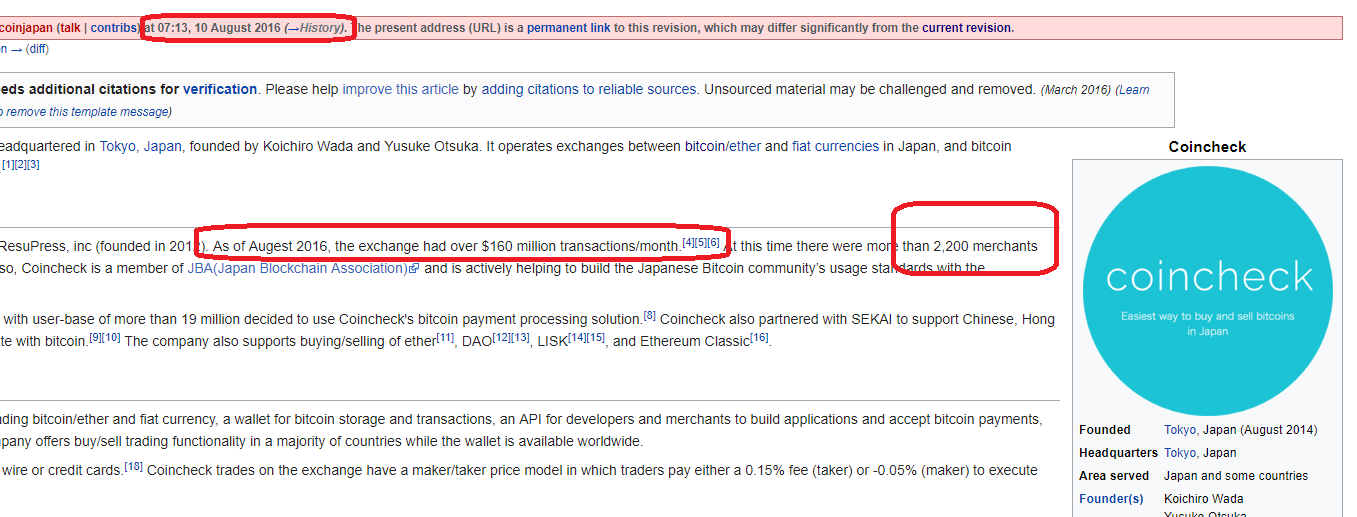
Task: Click the '(diff)' link under the notice
Action: [36, 48]
